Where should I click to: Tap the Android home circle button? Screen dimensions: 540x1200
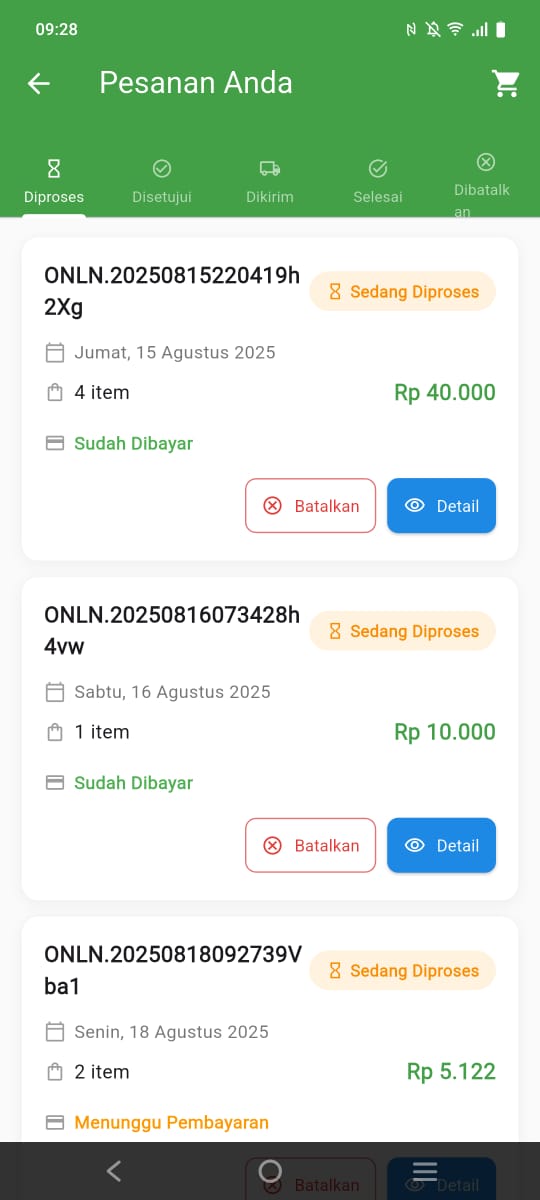(270, 1171)
